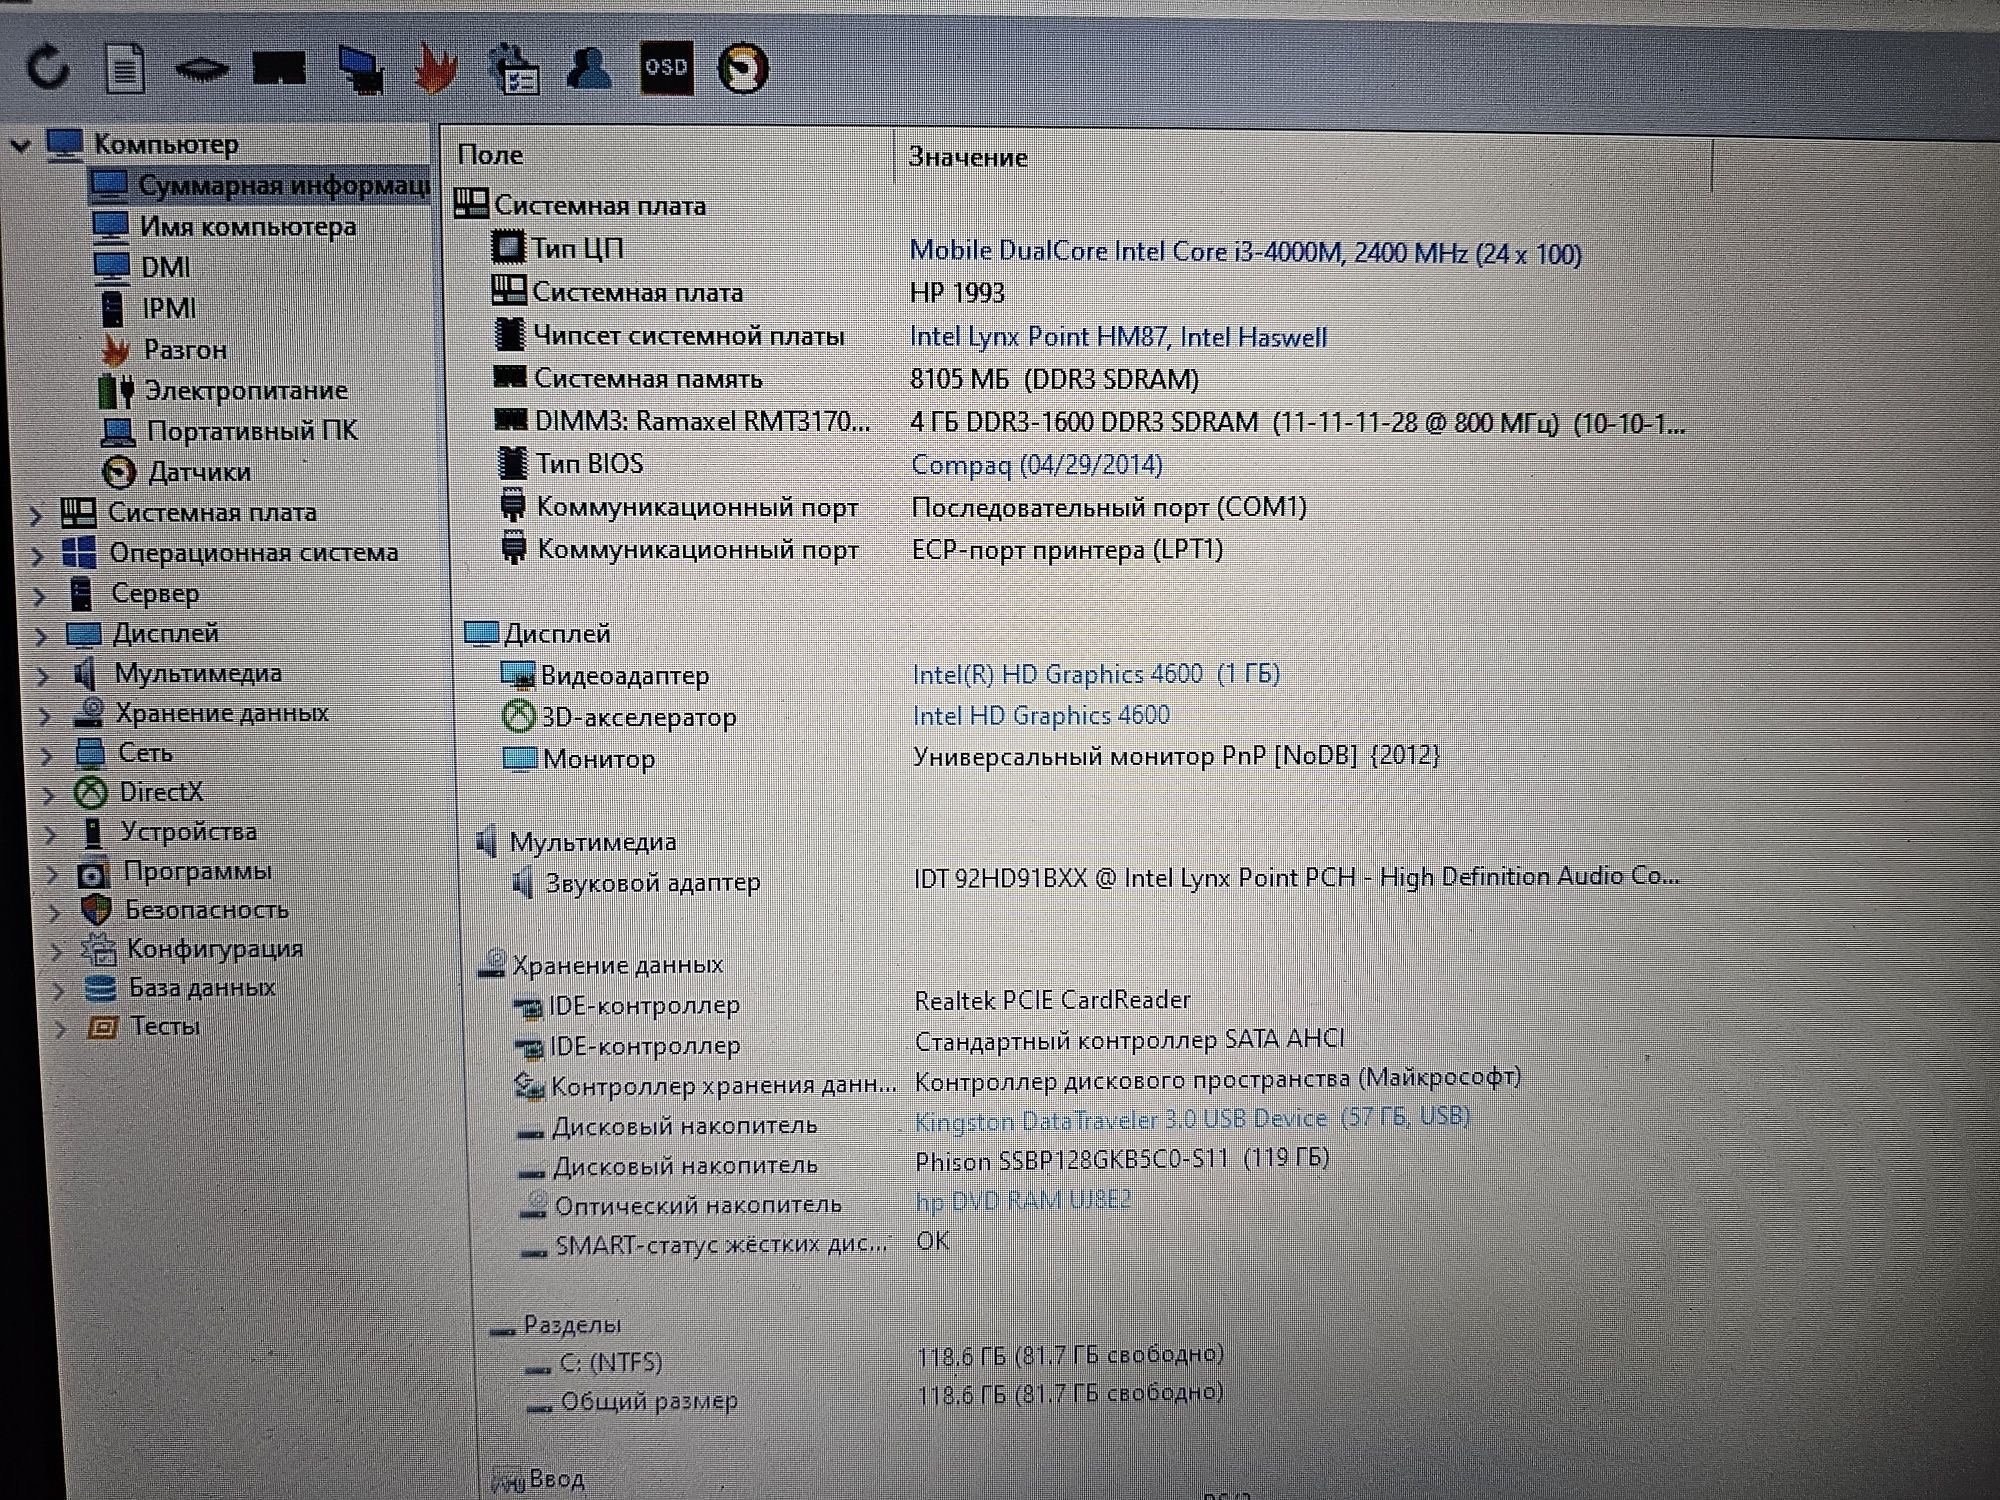Expand the Конфигурация tree node

56,951
